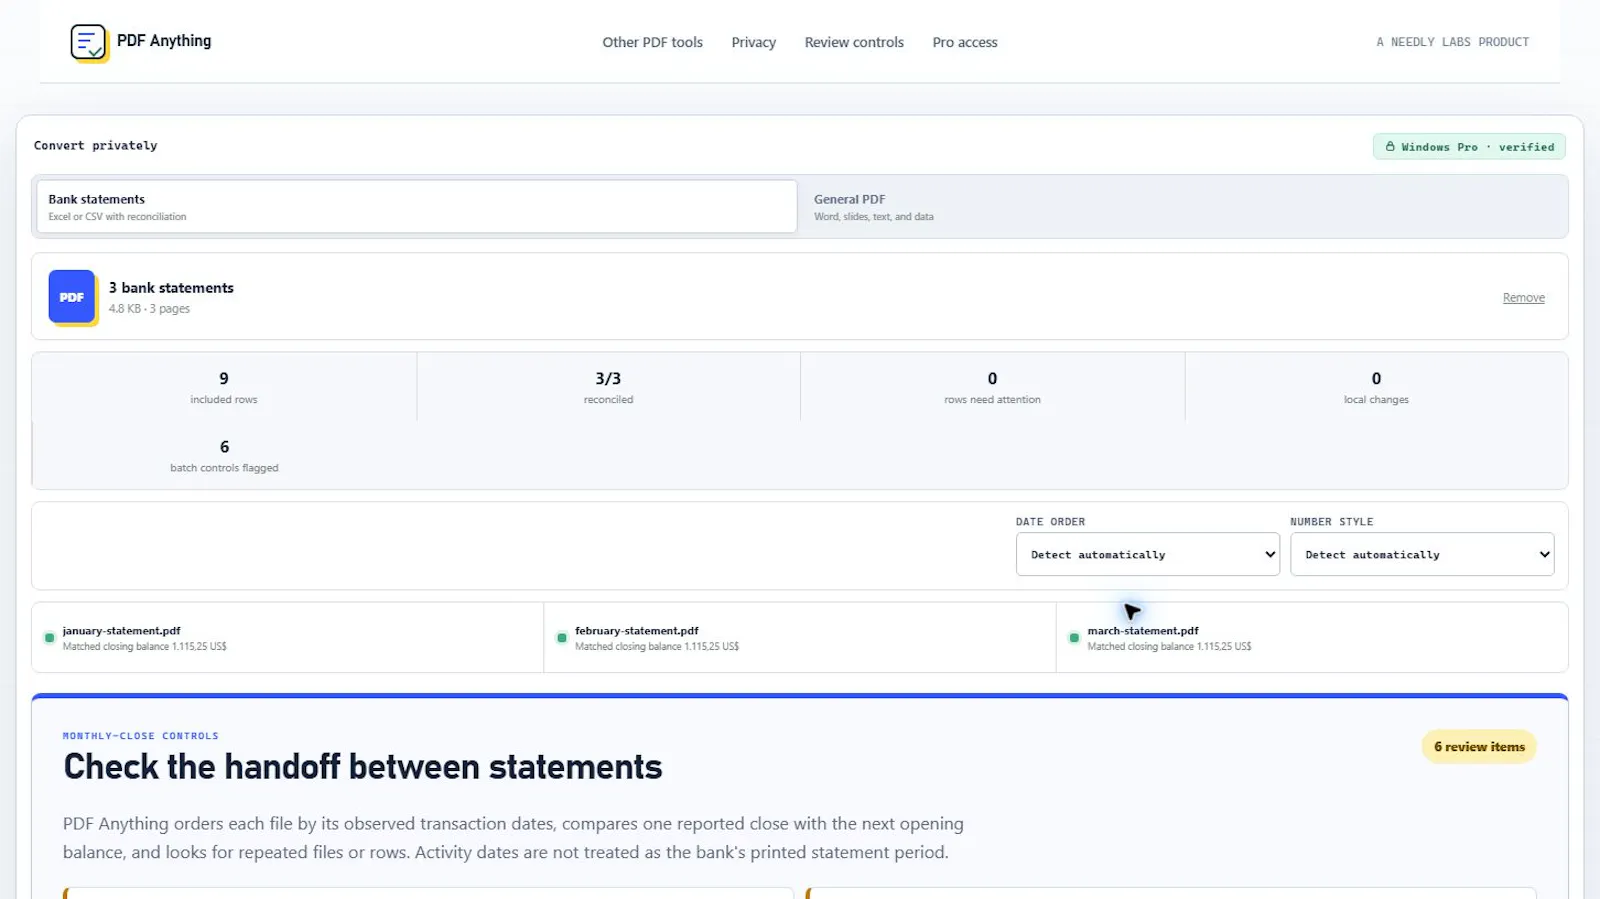Image resolution: width=1600 pixels, height=899 pixels.
Task: Click the 0 rows need attention statistic
Action: [992, 387]
